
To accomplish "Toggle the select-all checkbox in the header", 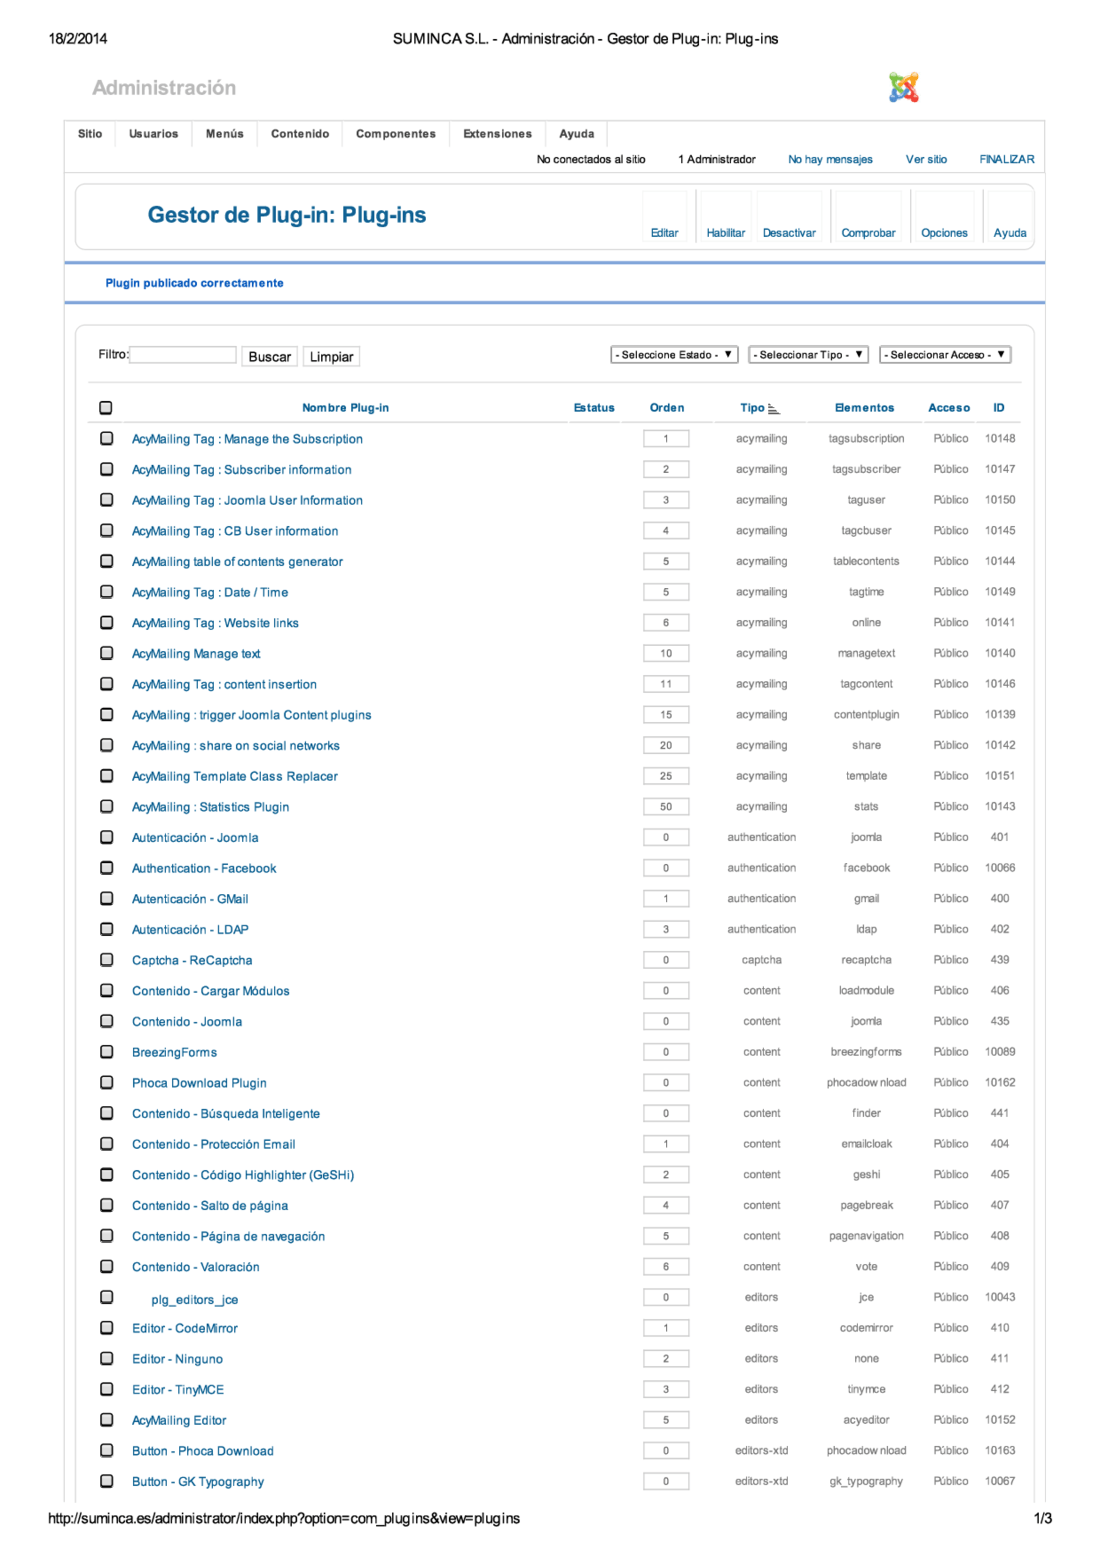I will pyautogui.click(x=106, y=408).
